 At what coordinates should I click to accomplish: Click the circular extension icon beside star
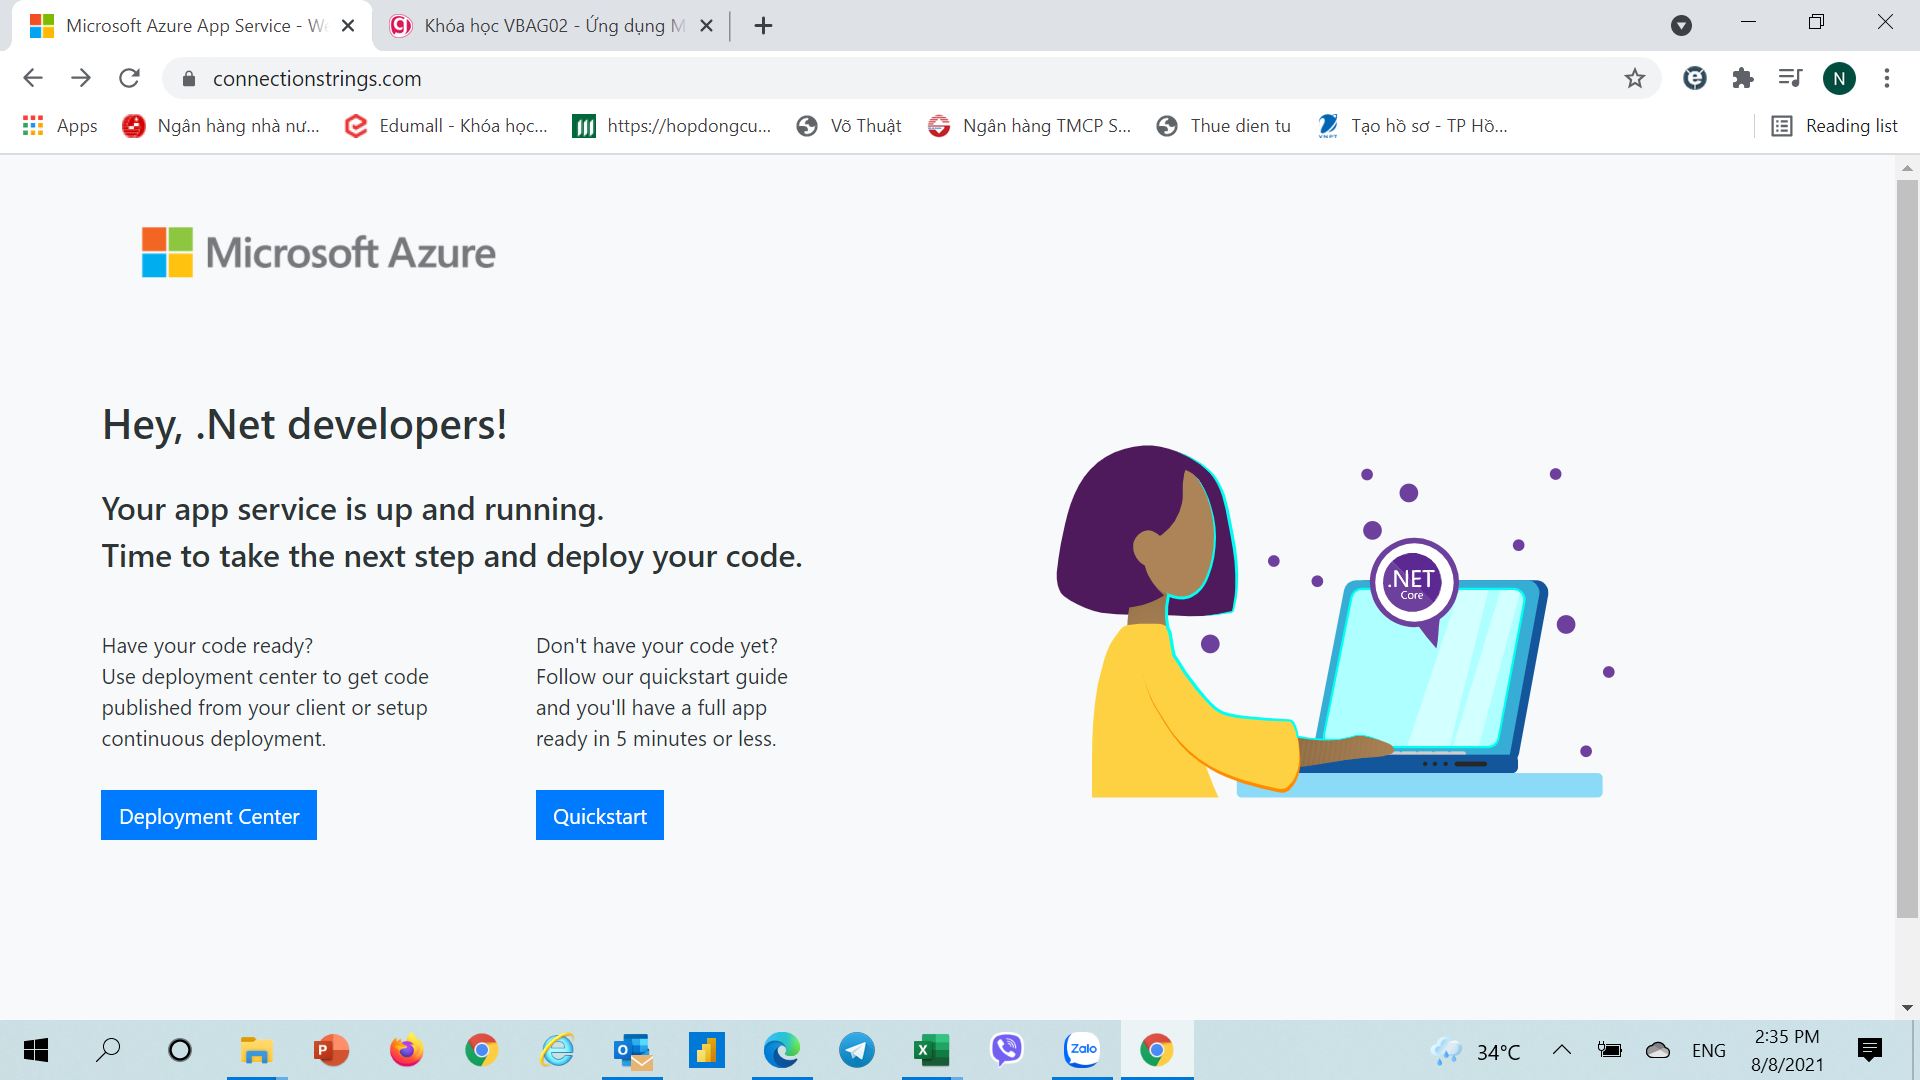point(1694,78)
